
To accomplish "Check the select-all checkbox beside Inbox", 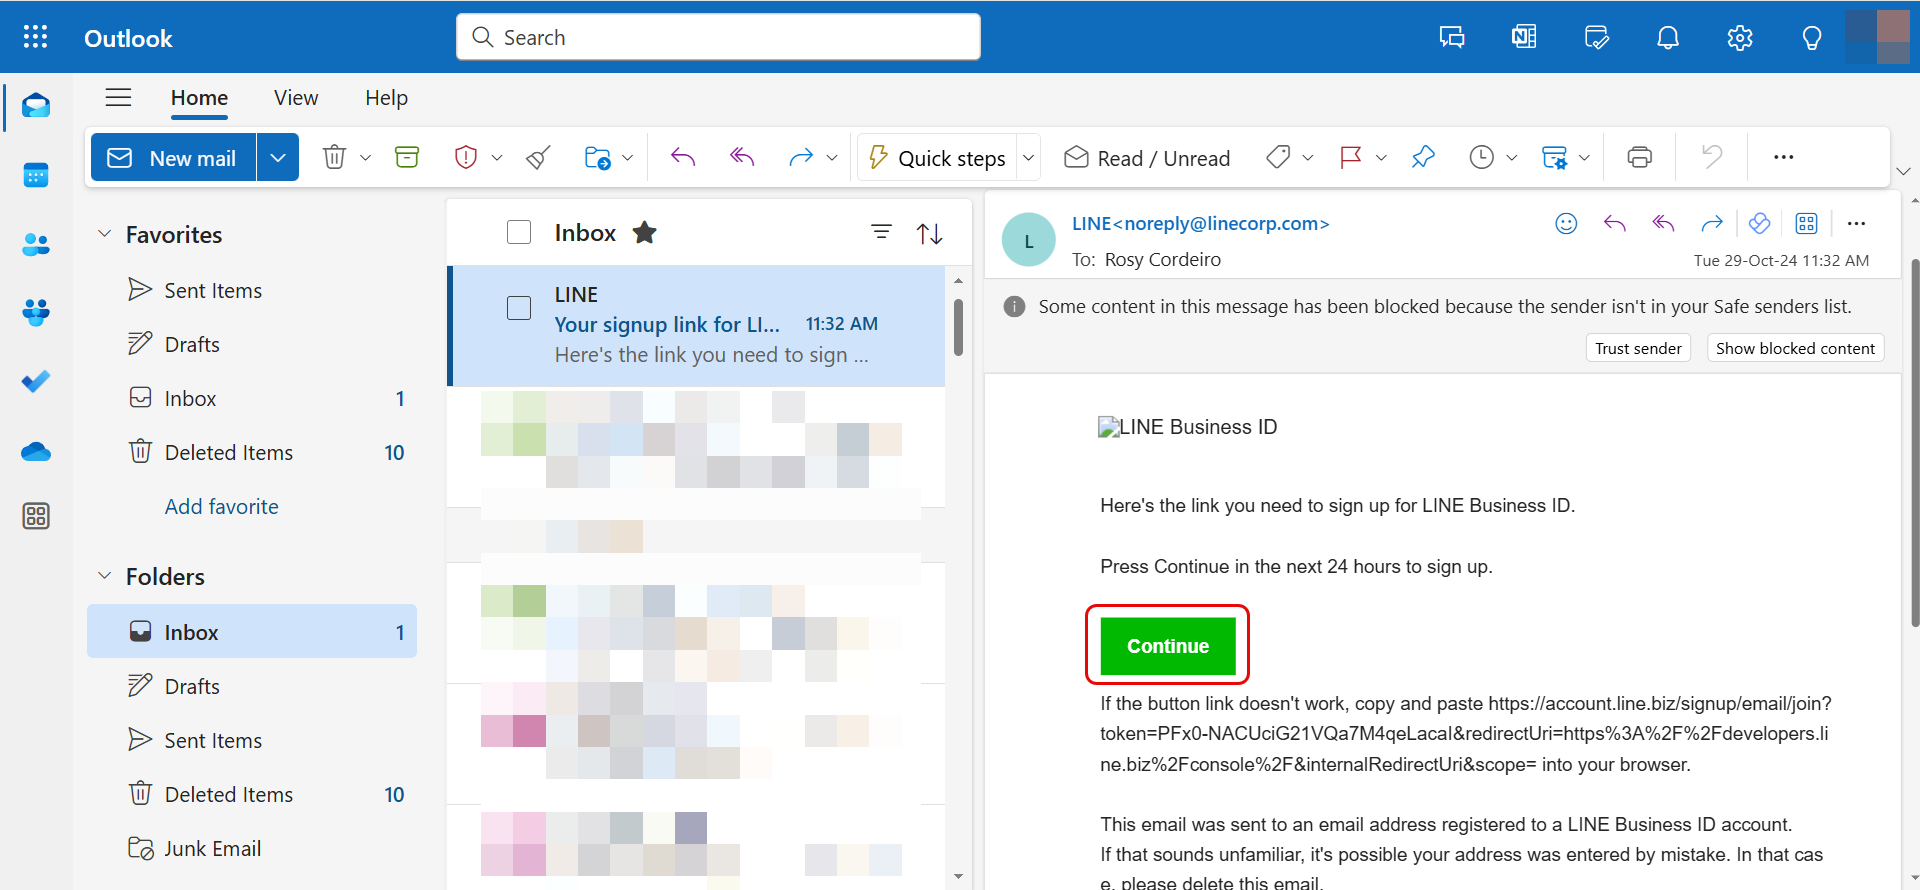I will pos(519,233).
